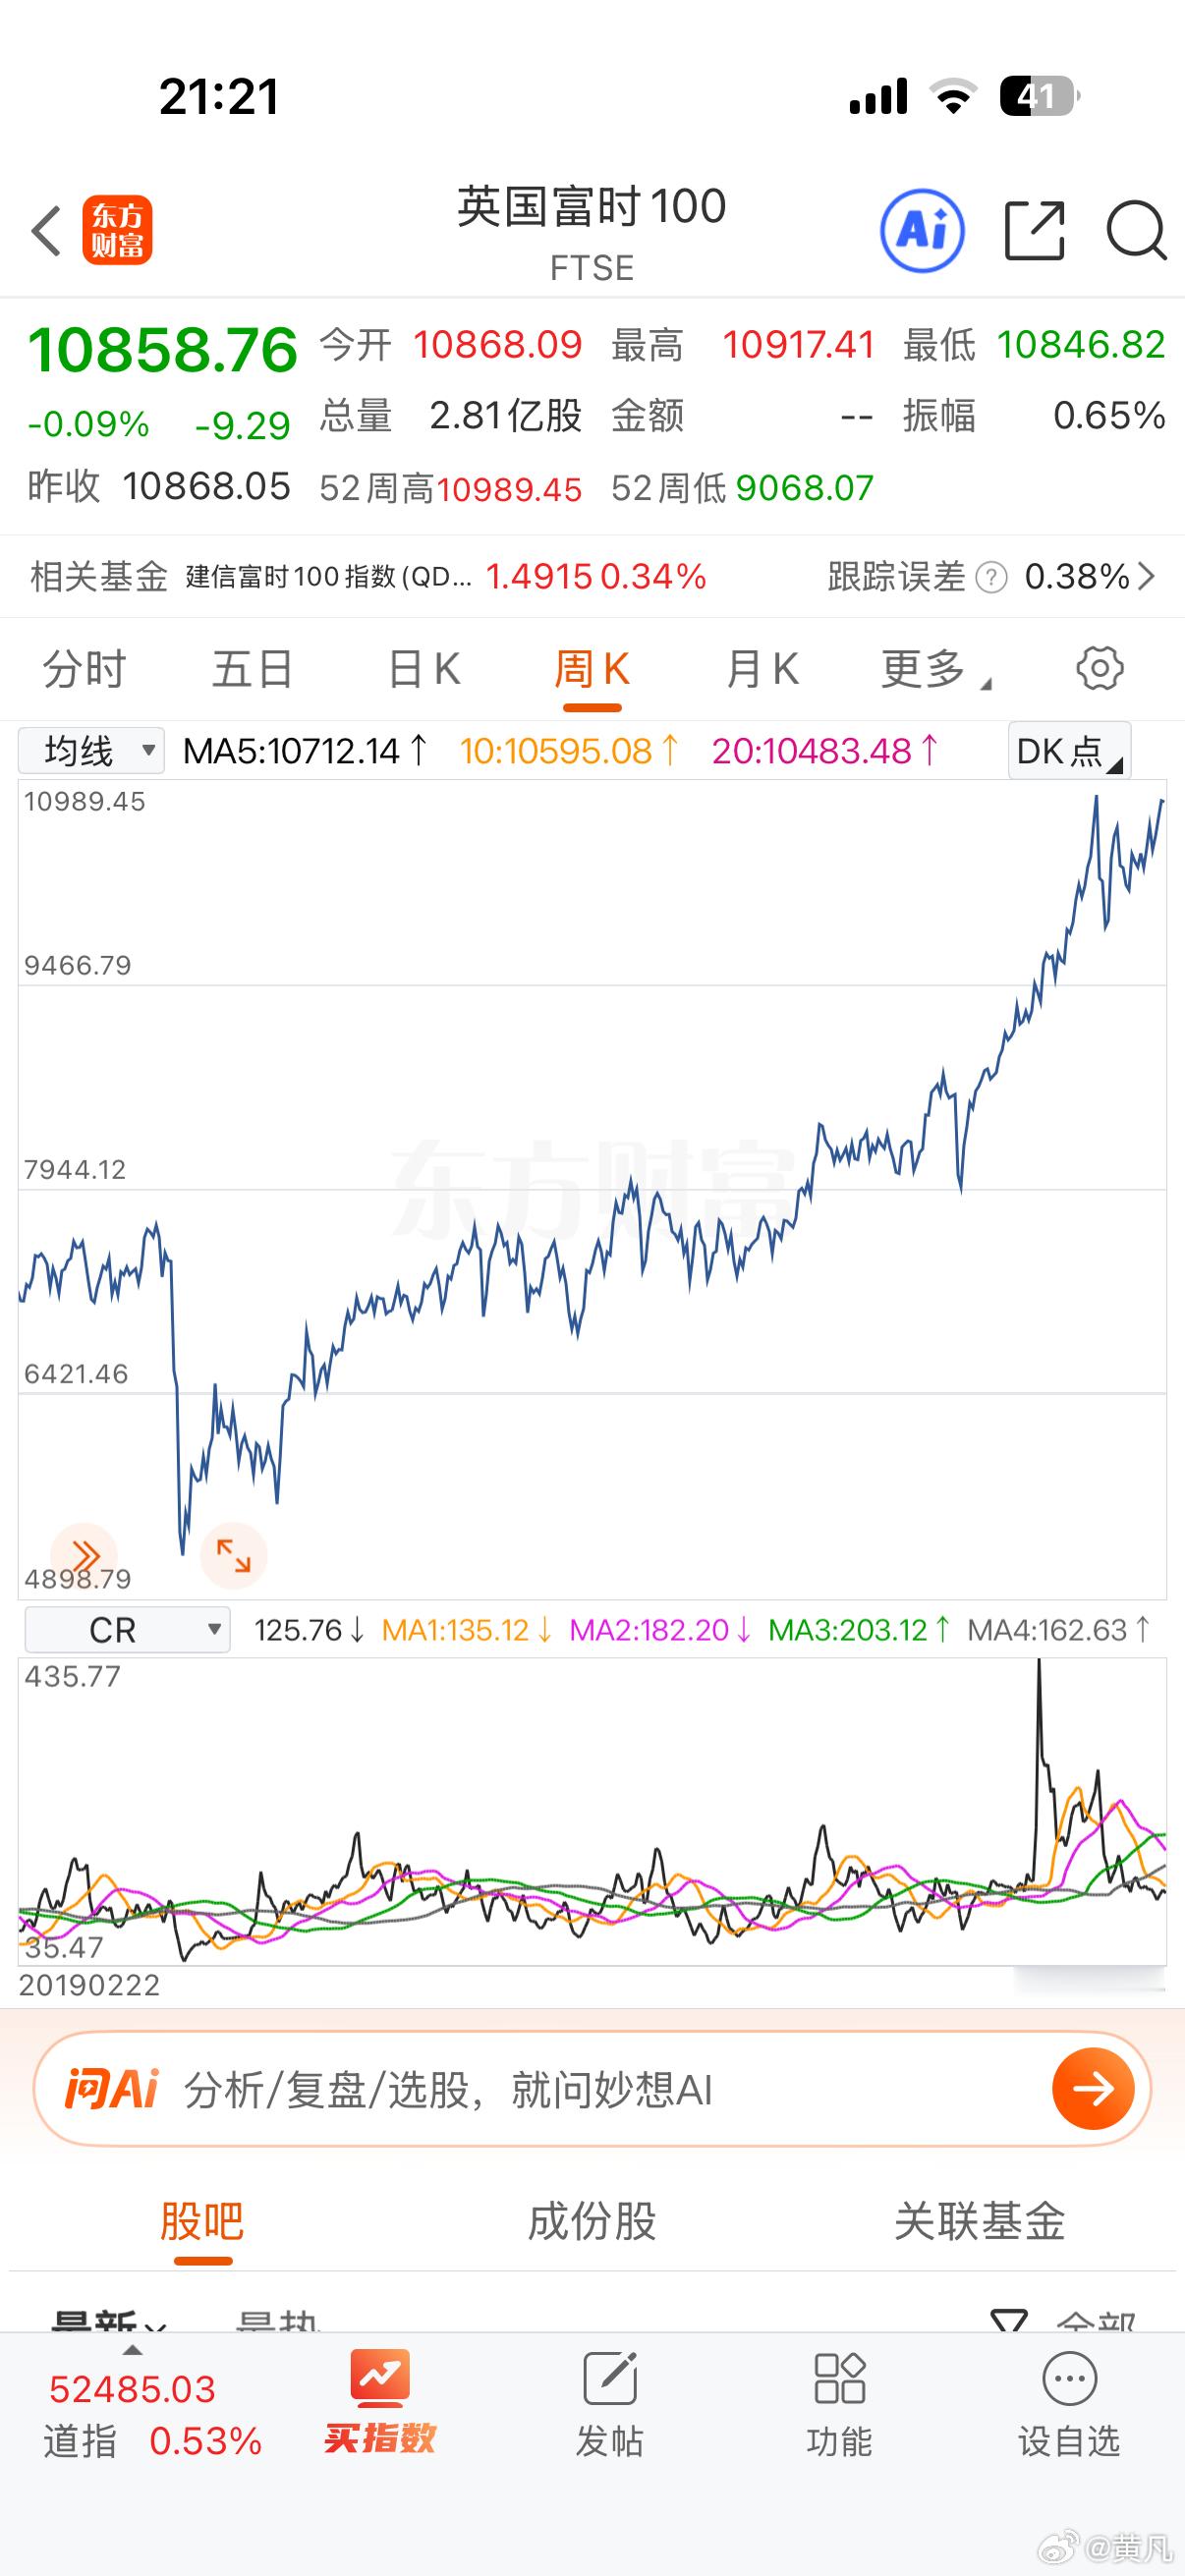Go back with the left arrow
Viewport: 1185px width, 2576px height.
pos(46,231)
